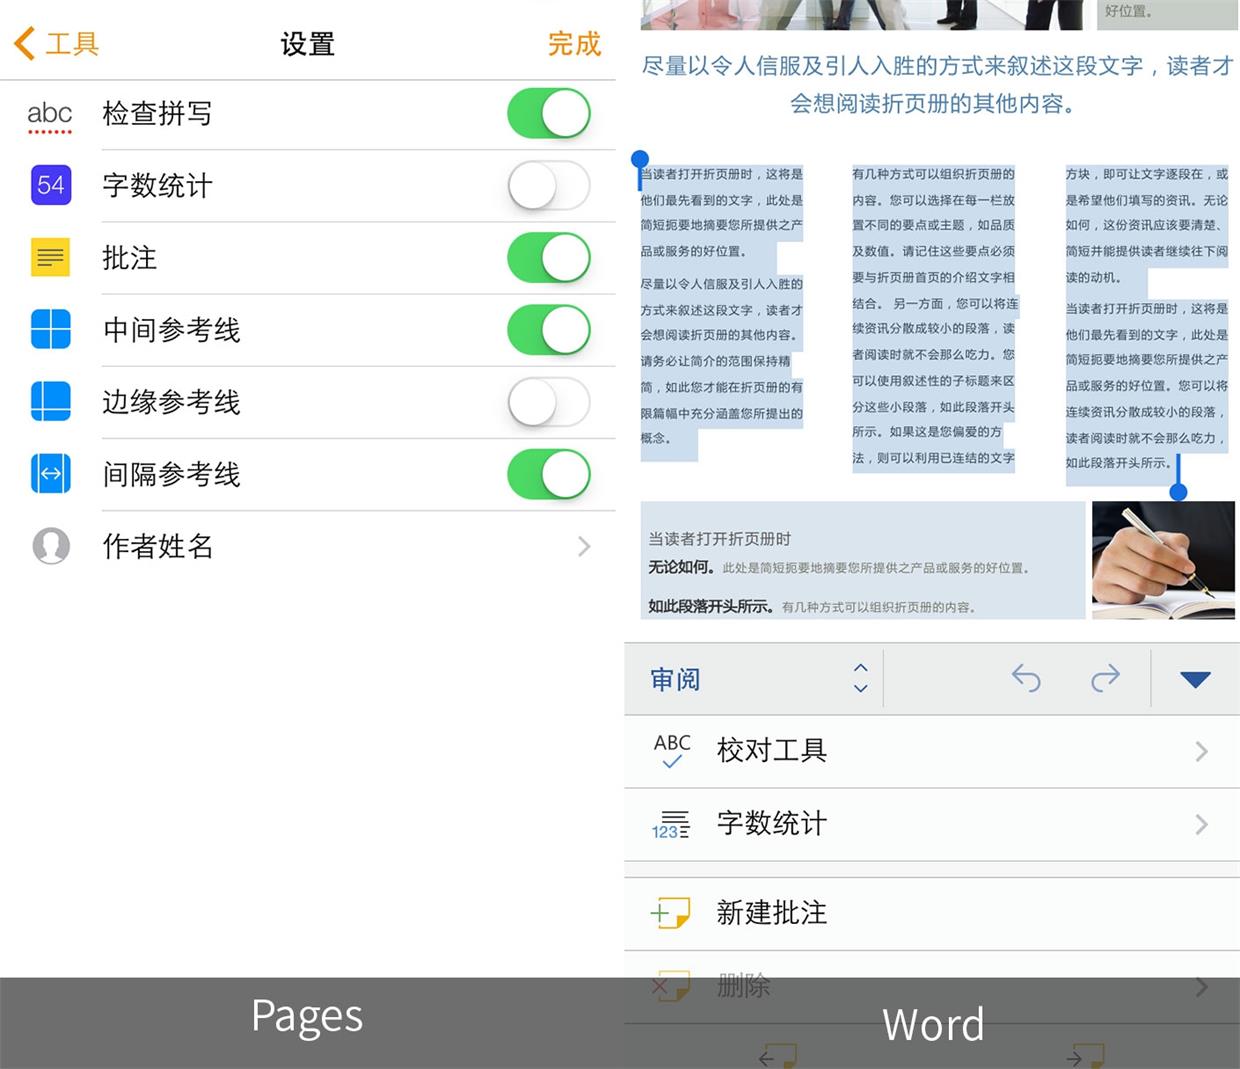Select the 检查拼写 abc spell-check icon
Screen dimensions: 1240x1069
point(50,113)
